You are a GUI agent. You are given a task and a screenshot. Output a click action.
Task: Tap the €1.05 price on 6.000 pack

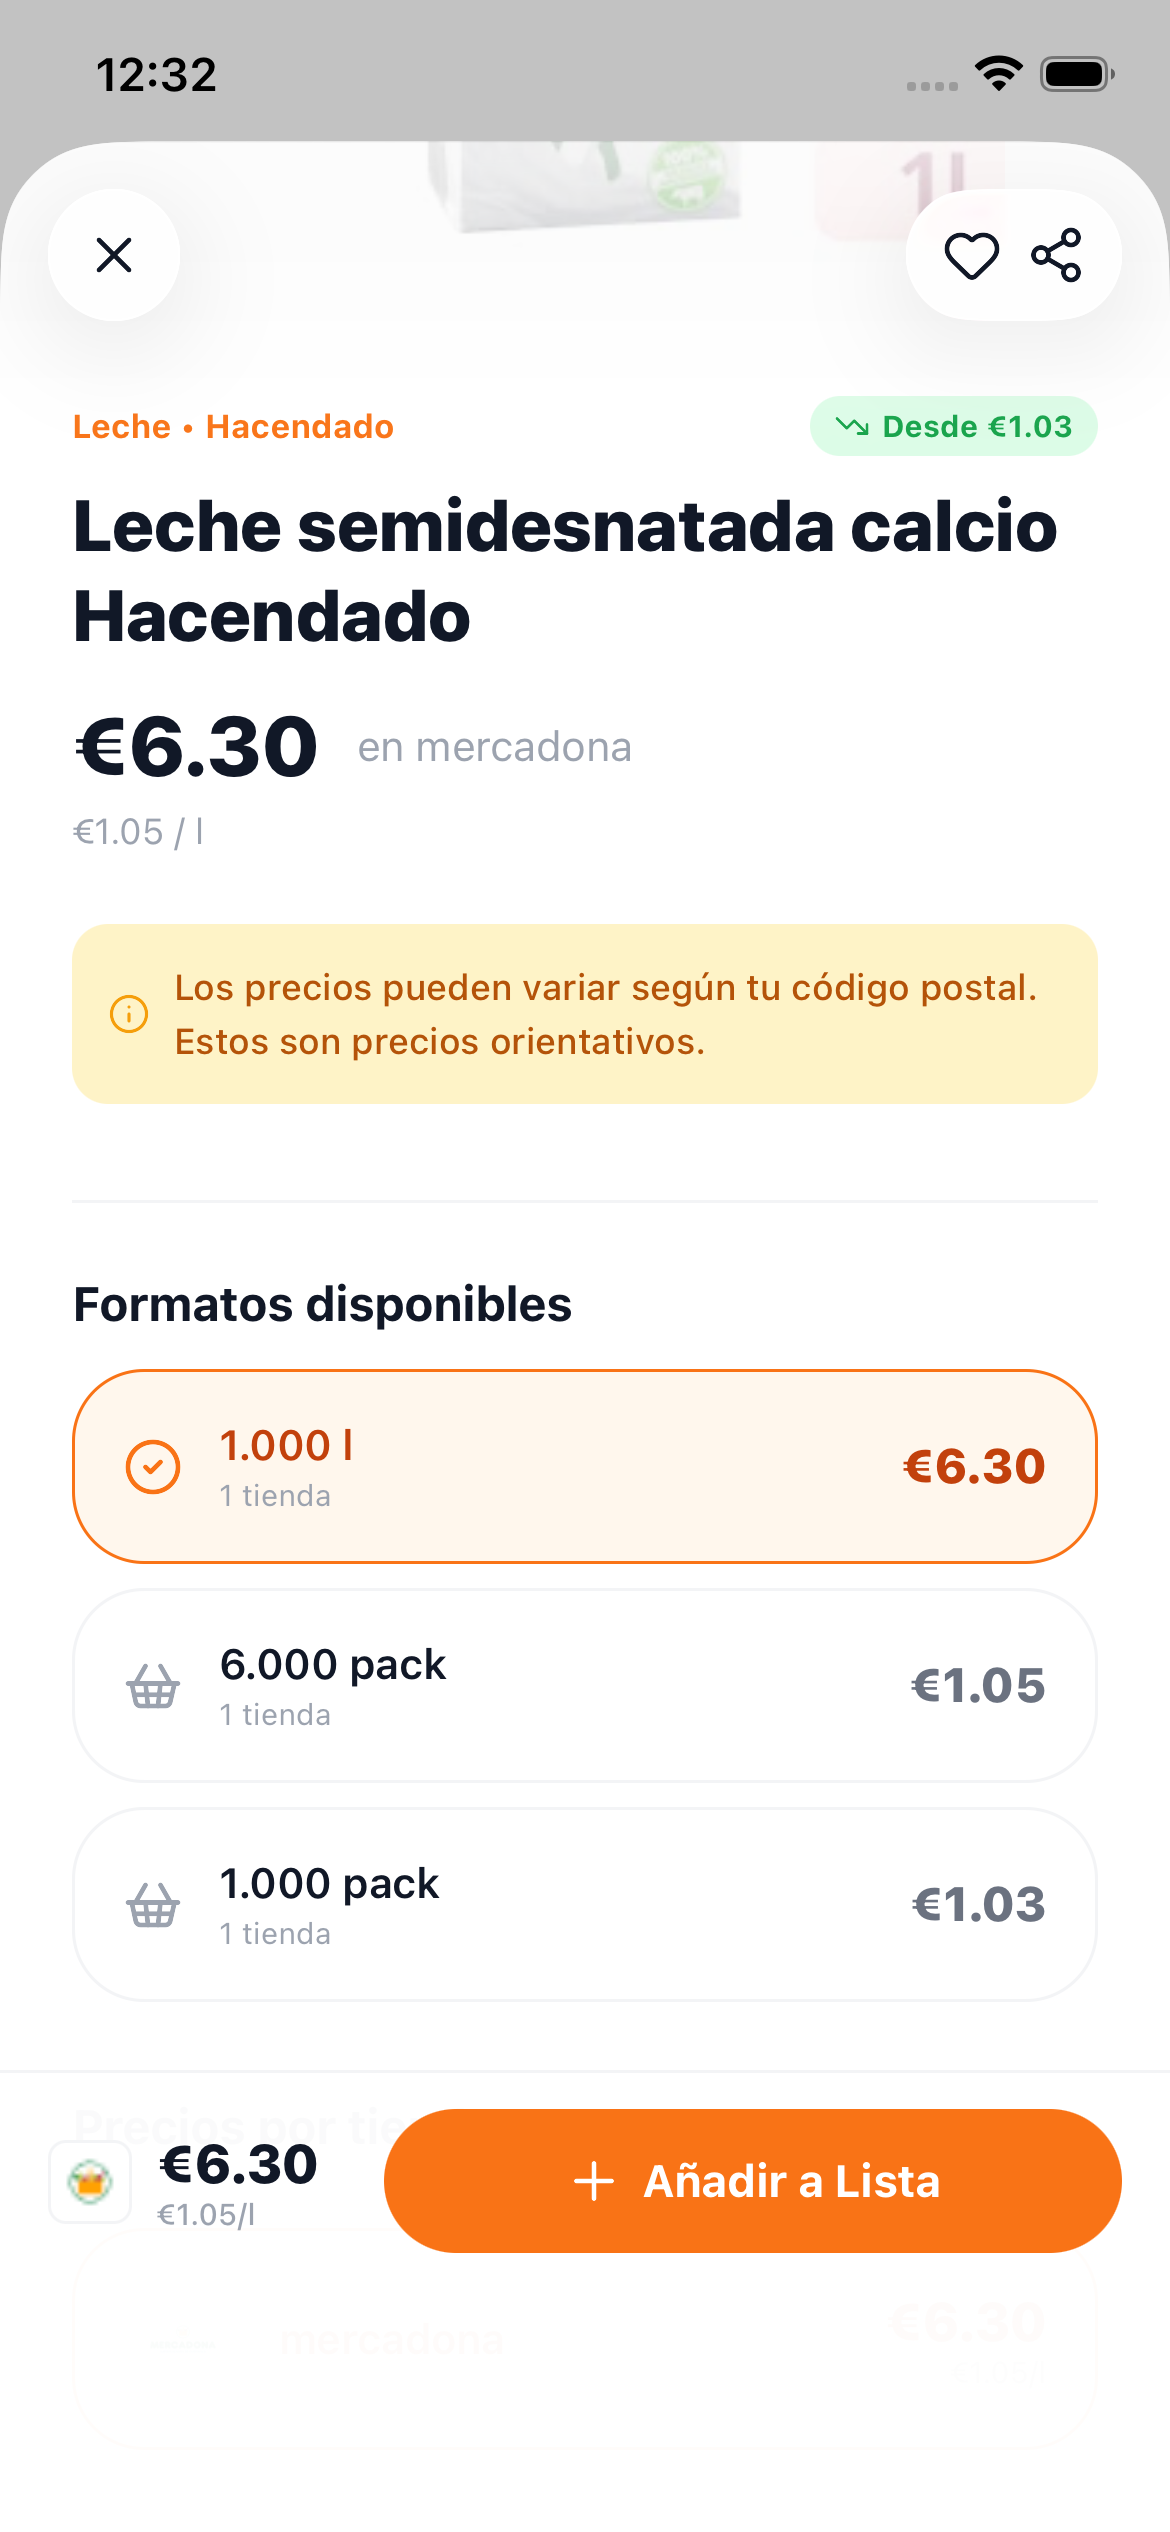coord(978,1686)
